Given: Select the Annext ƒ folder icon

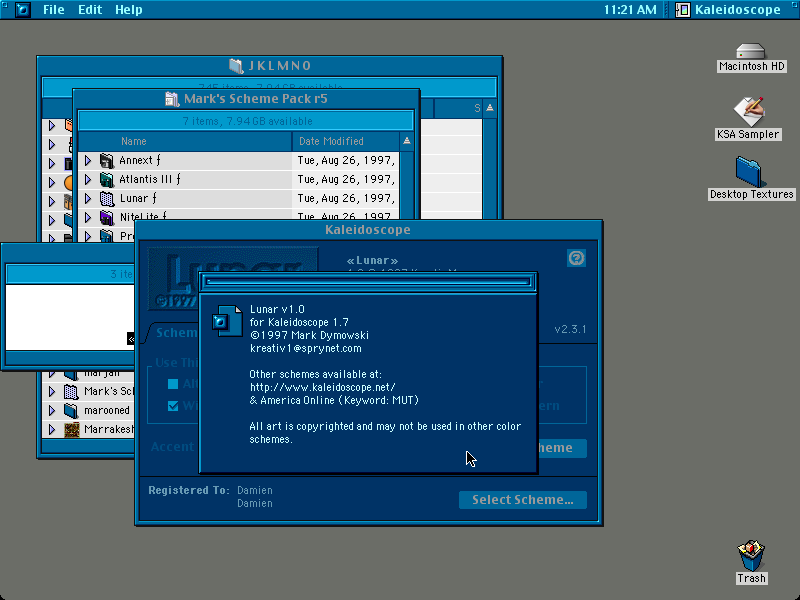Looking at the screenshot, I should coord(106,161).
